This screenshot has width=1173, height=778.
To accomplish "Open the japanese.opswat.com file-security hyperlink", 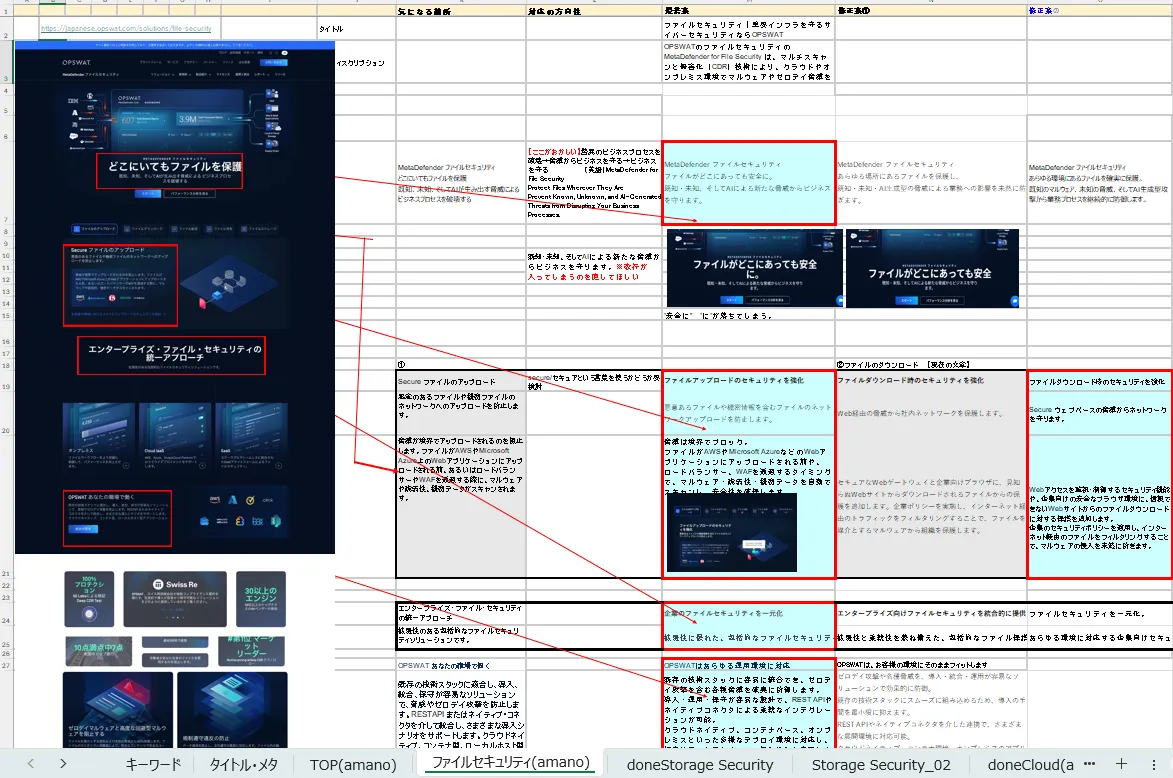I will [x=126, y=28].
